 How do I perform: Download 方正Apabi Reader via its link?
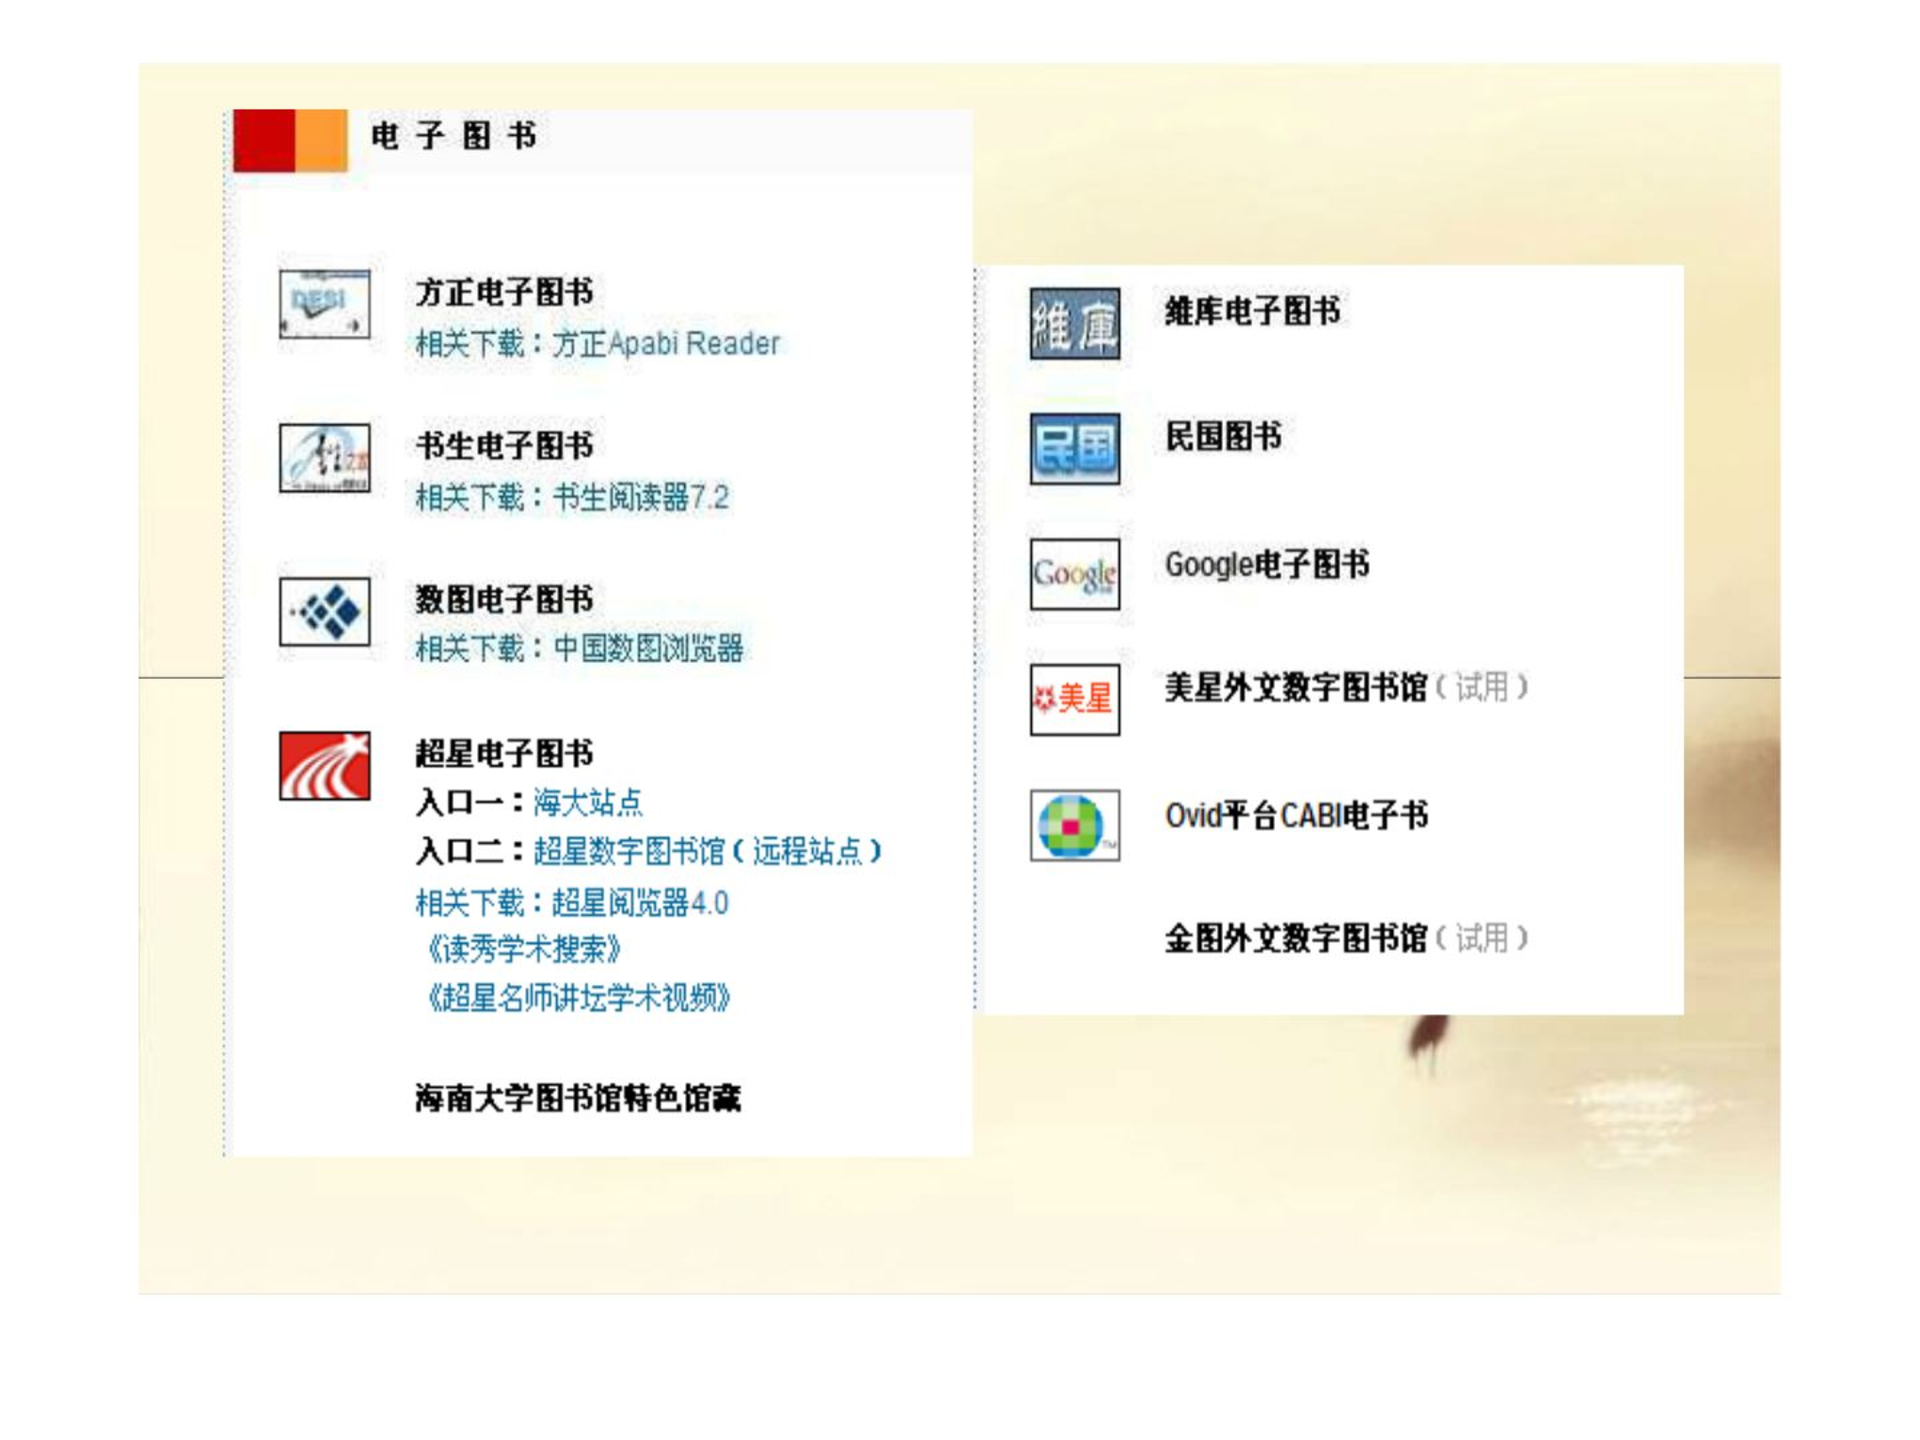[x=665, y=344]
